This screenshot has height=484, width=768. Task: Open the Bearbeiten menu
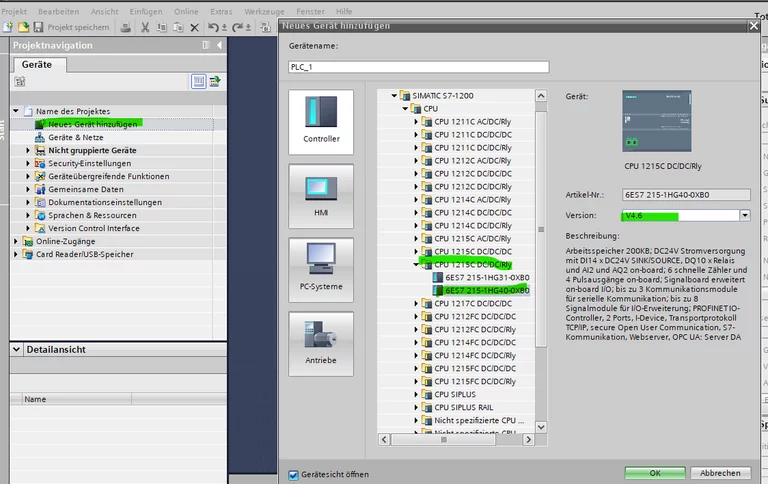(59, 11)
